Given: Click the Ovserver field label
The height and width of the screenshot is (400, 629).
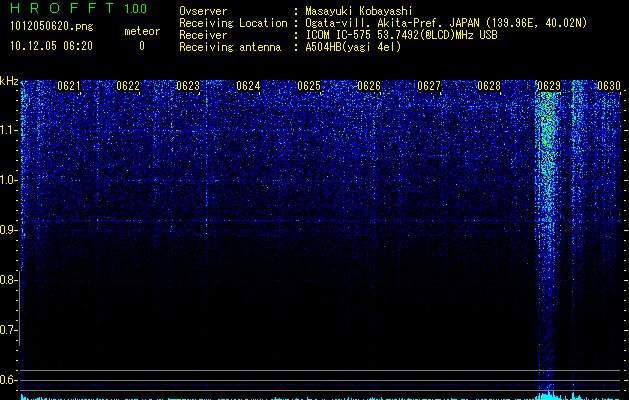Looking at the screenshot, I should (x=203, y=11).
